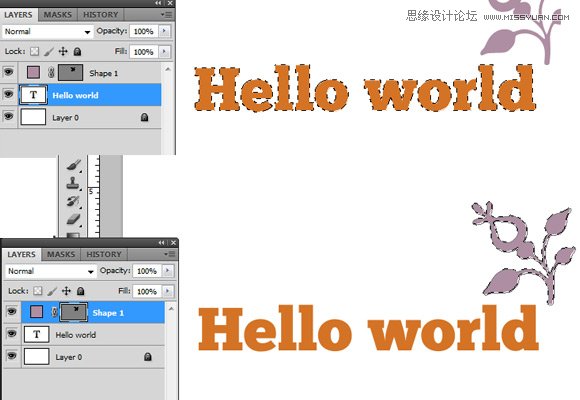This screenshot has height=400, width=580.
Task: Open Normal blend mode dropdown, lower panel
Action: [51, 271]
